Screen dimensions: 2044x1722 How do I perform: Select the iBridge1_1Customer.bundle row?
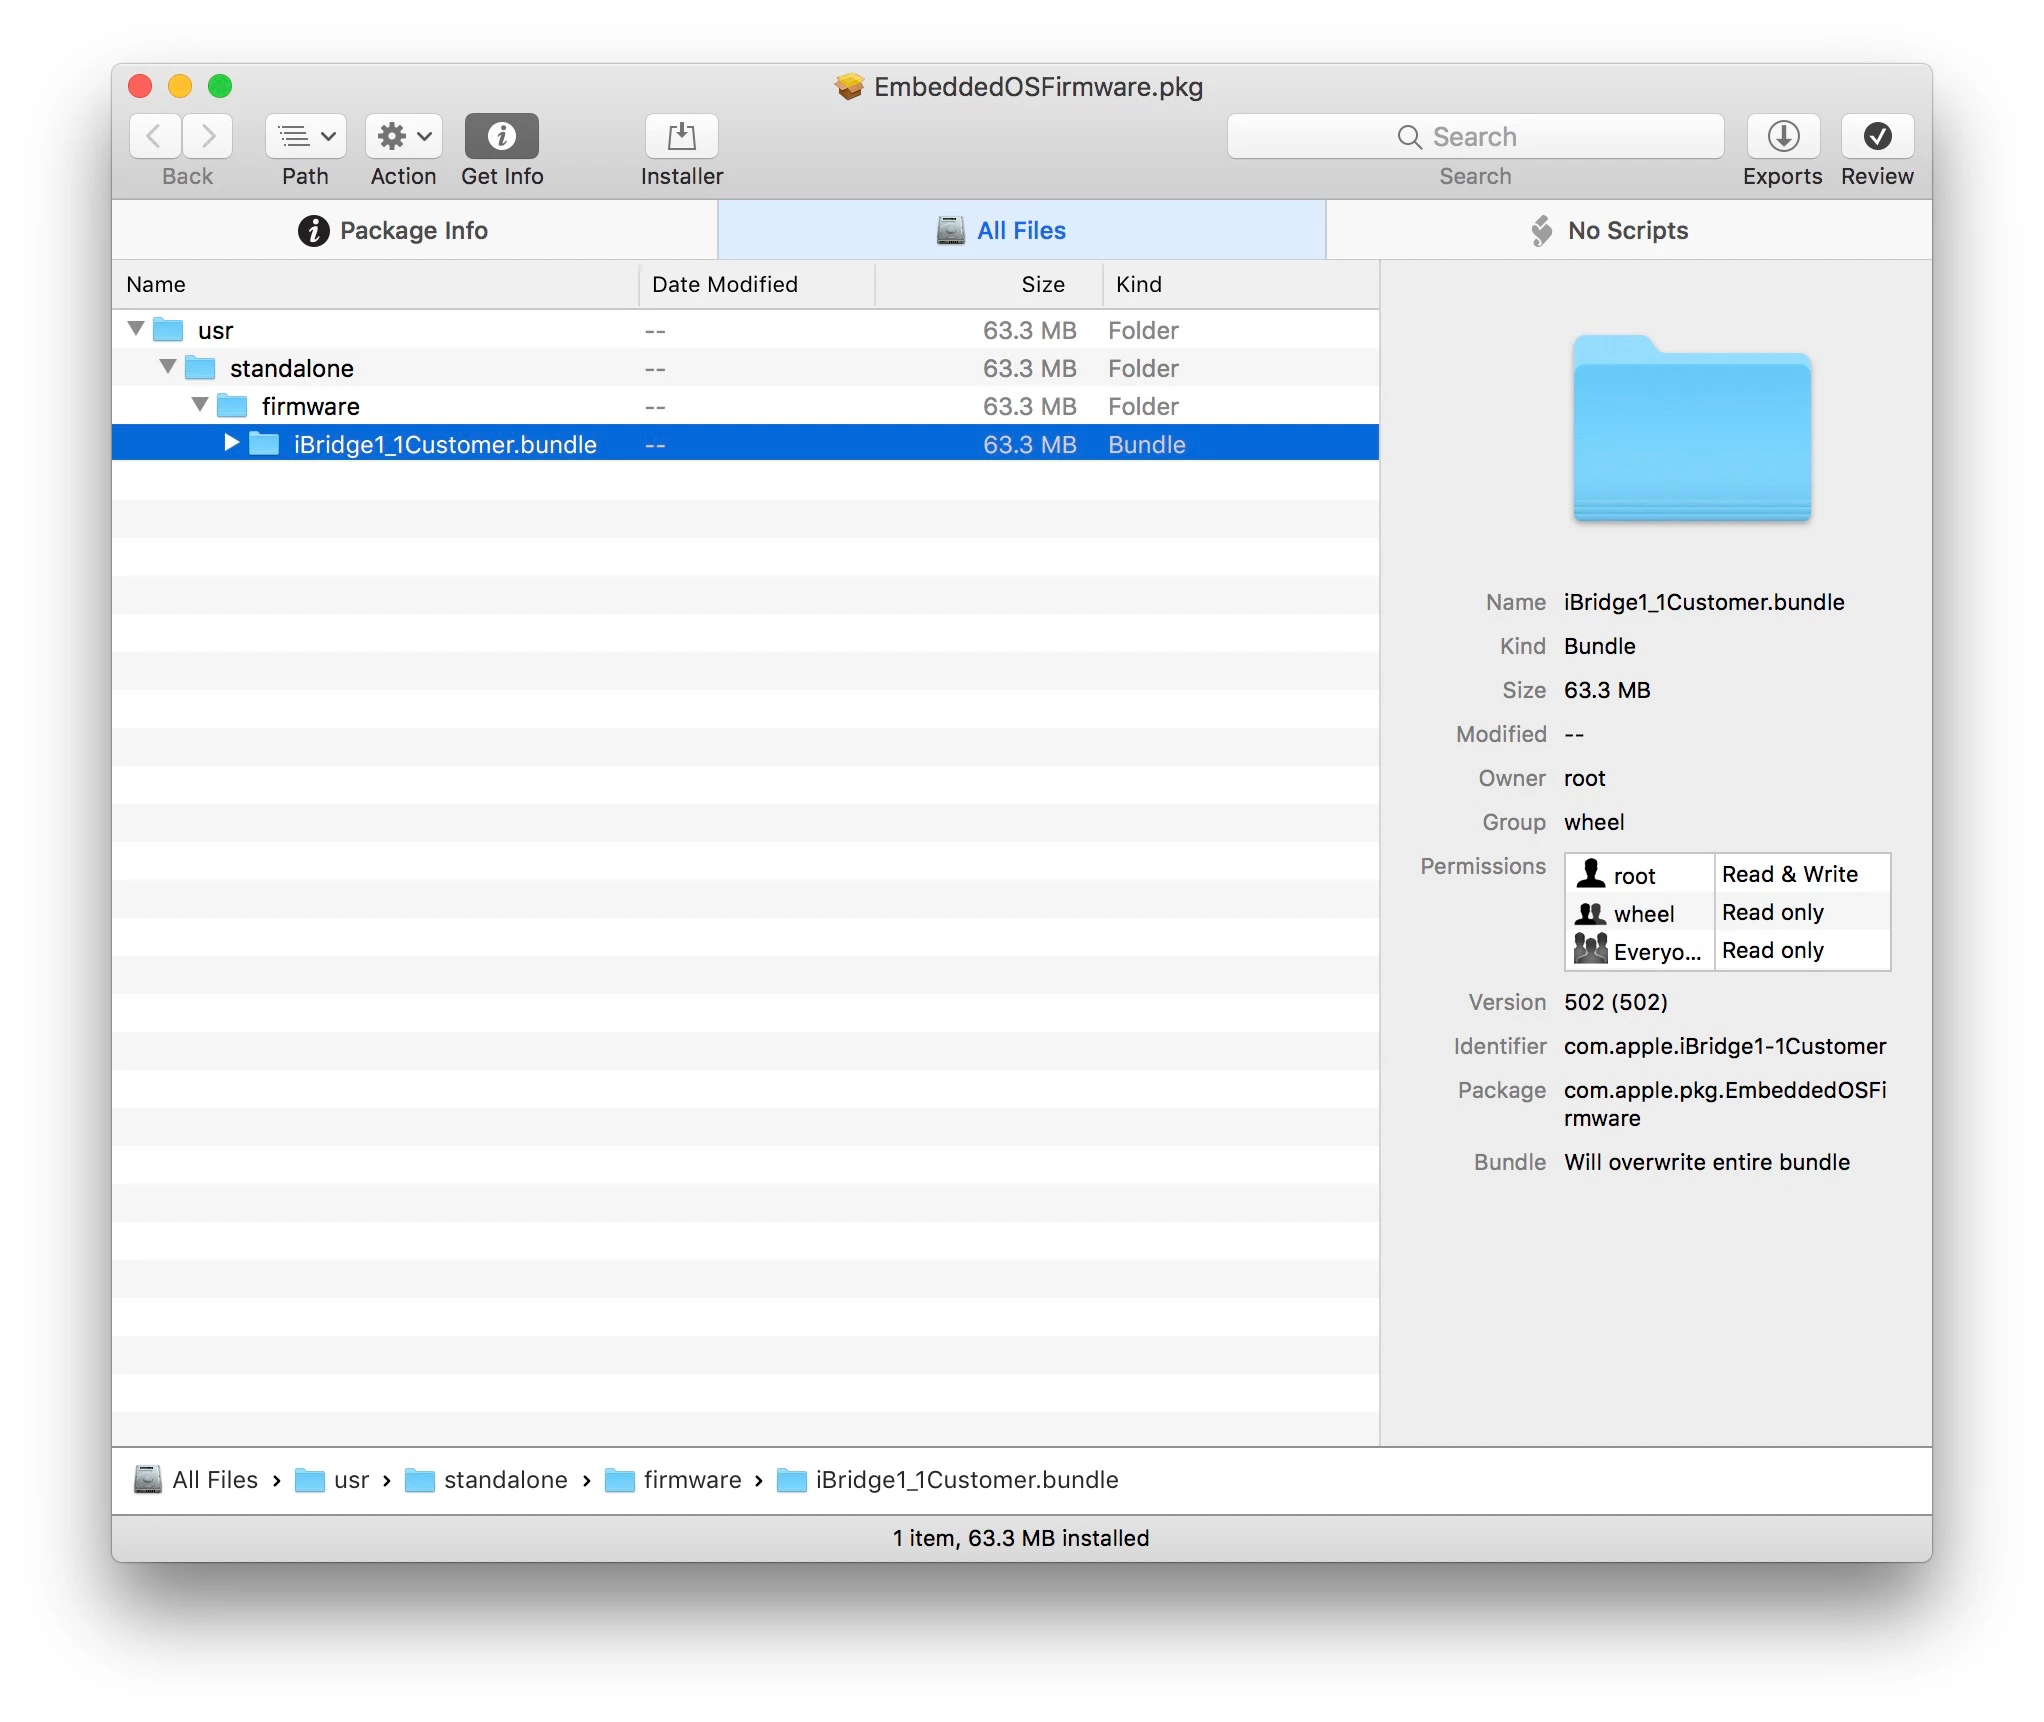point(745,444)
